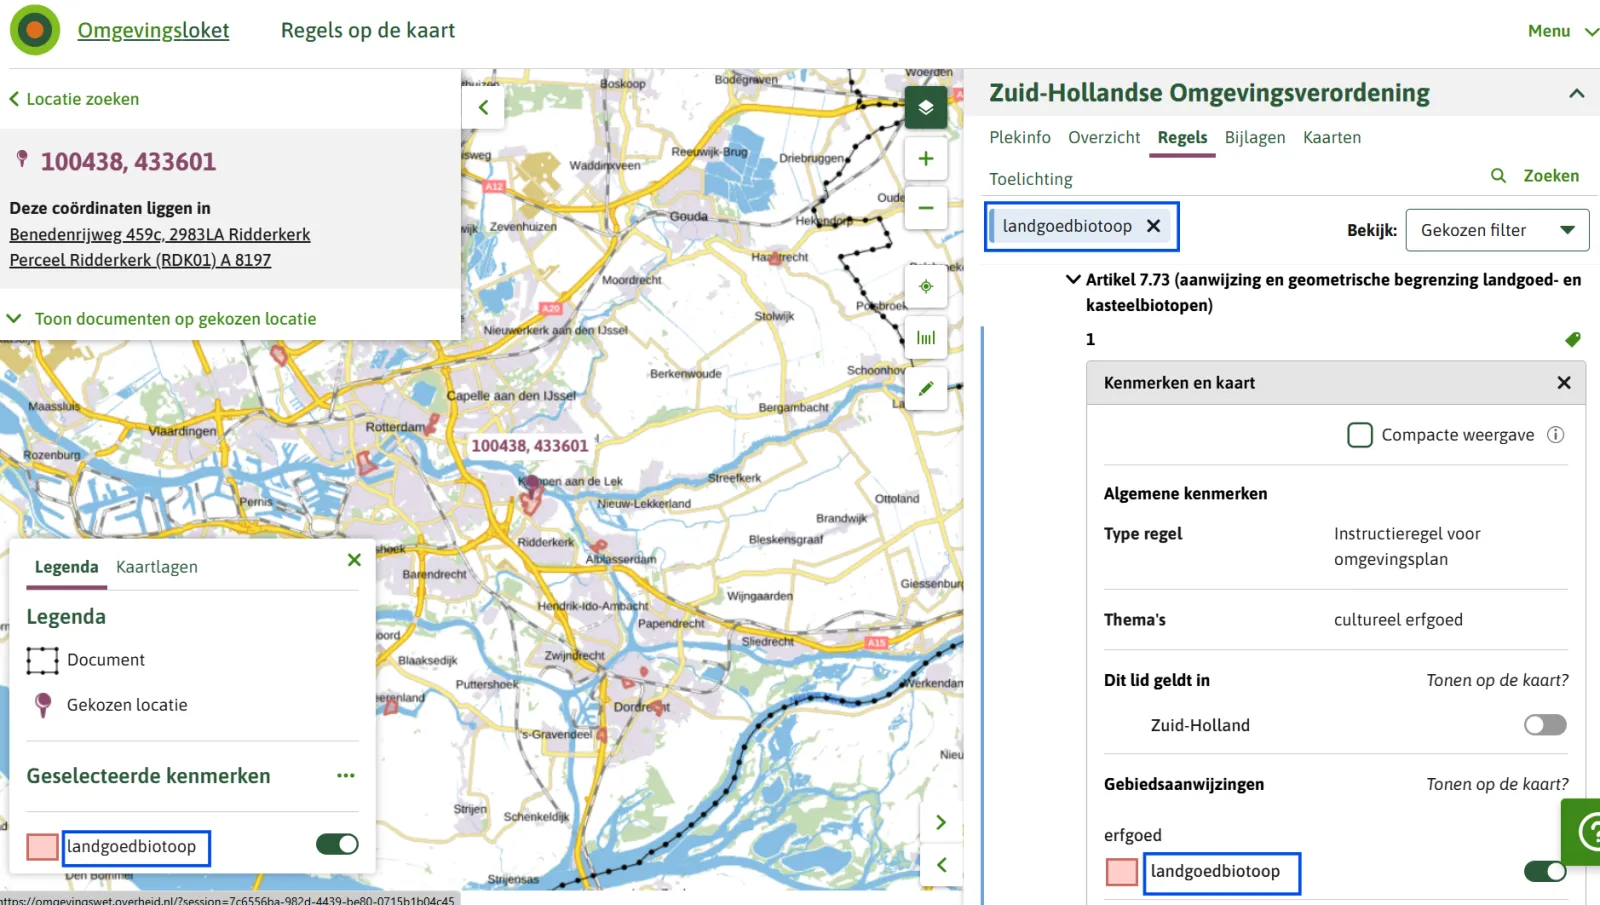Enable the Compacte weergave checkbox
Viewport: 1600px width, 905px height.
click(1360, 435)
